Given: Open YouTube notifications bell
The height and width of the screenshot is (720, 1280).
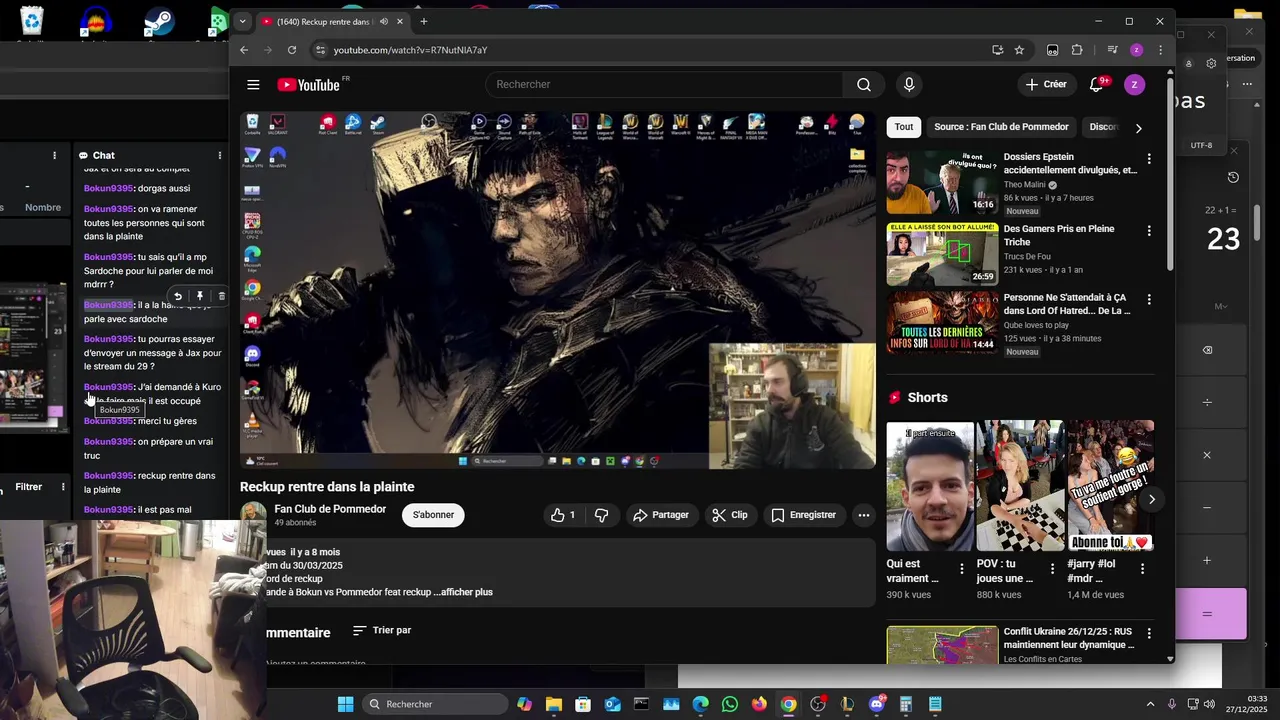Looking at the screenshot, I should pyautogui.click(x=1096, y=85).
